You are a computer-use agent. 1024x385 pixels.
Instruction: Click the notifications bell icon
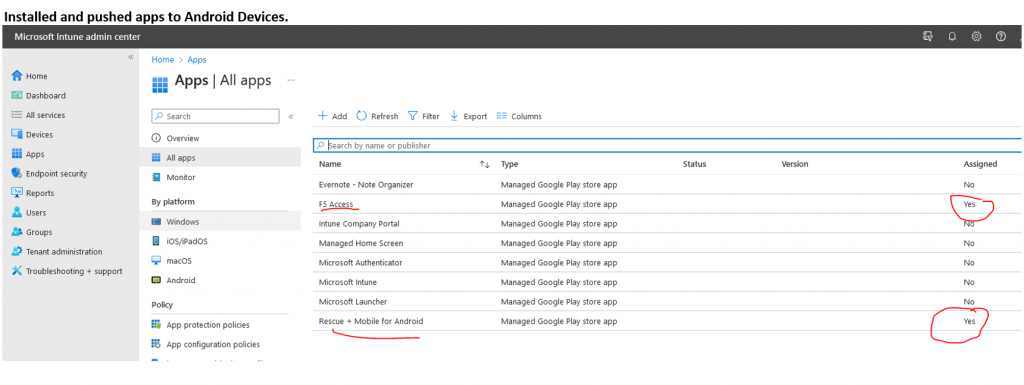(952, 37)
